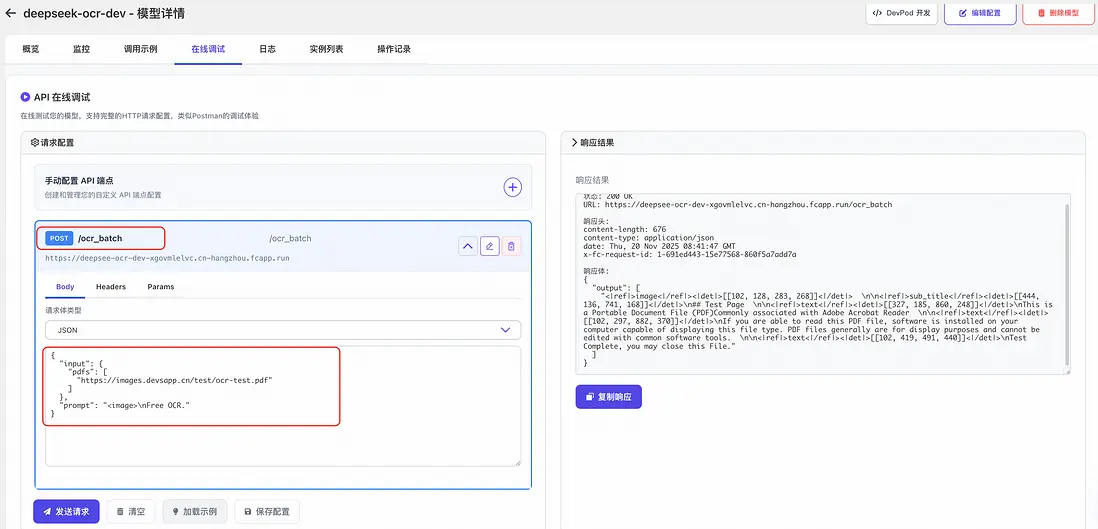Open the JSON request body type dropdown
1098x529 pixels.
tap(283, 330)
